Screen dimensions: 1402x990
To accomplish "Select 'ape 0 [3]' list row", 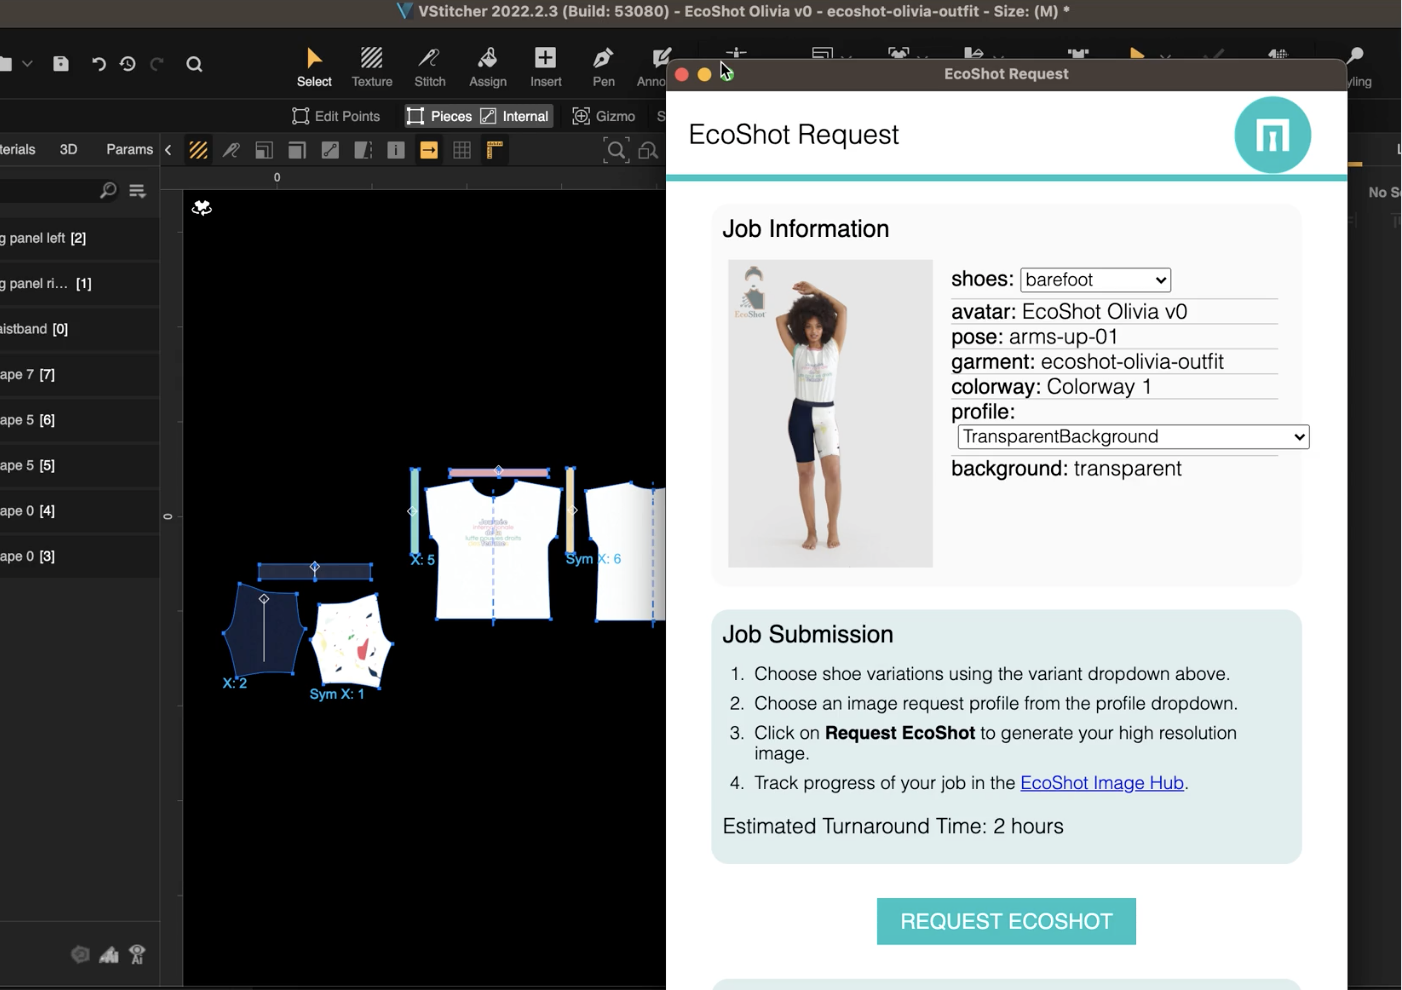I will point(79,556).
